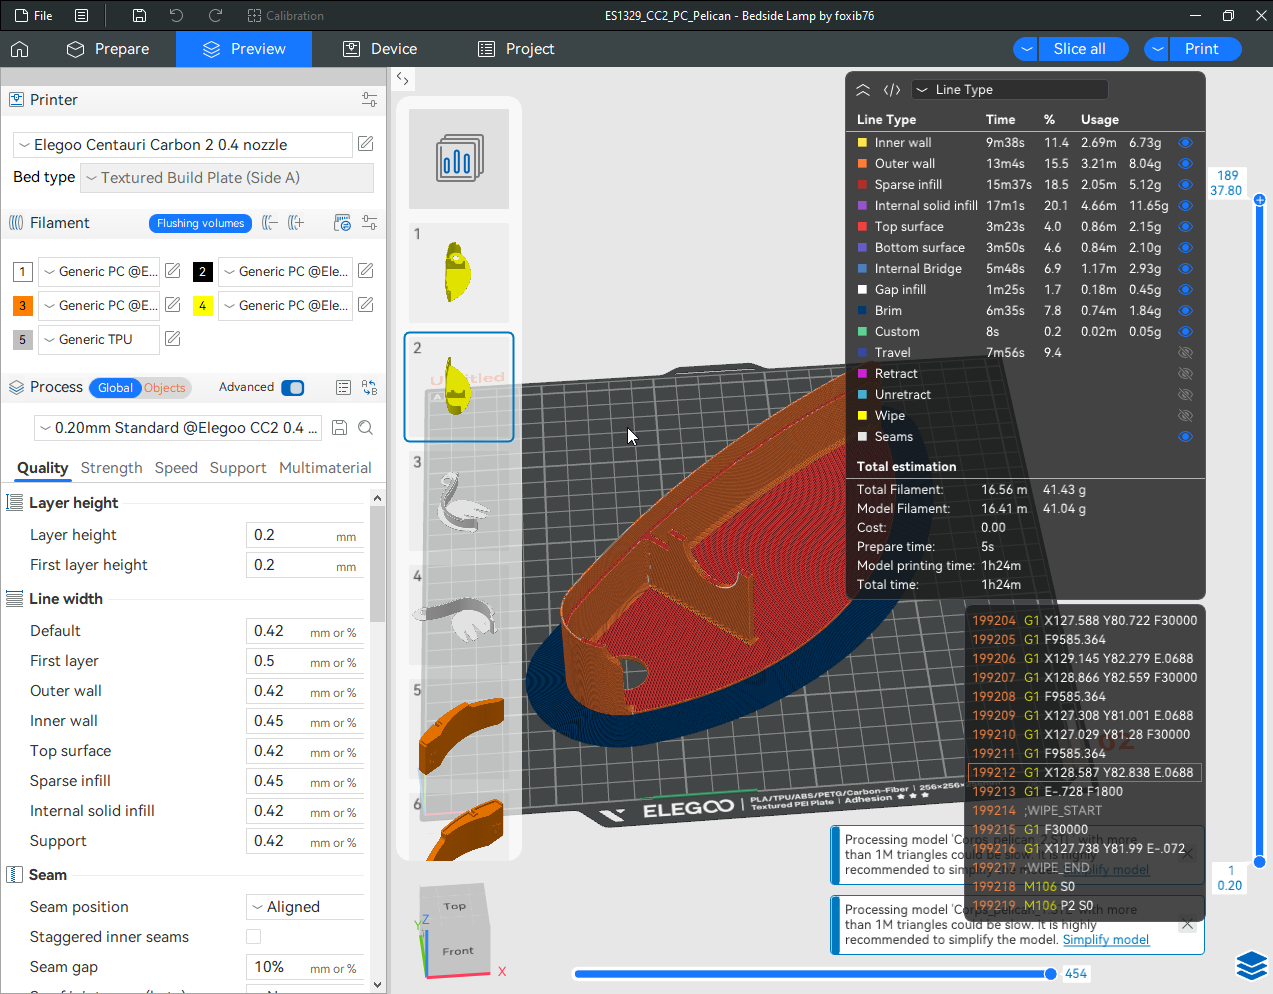Hide Inner wall lines using eye icon
This screenshot has height=994, width=1273.
click(1185, 143)
